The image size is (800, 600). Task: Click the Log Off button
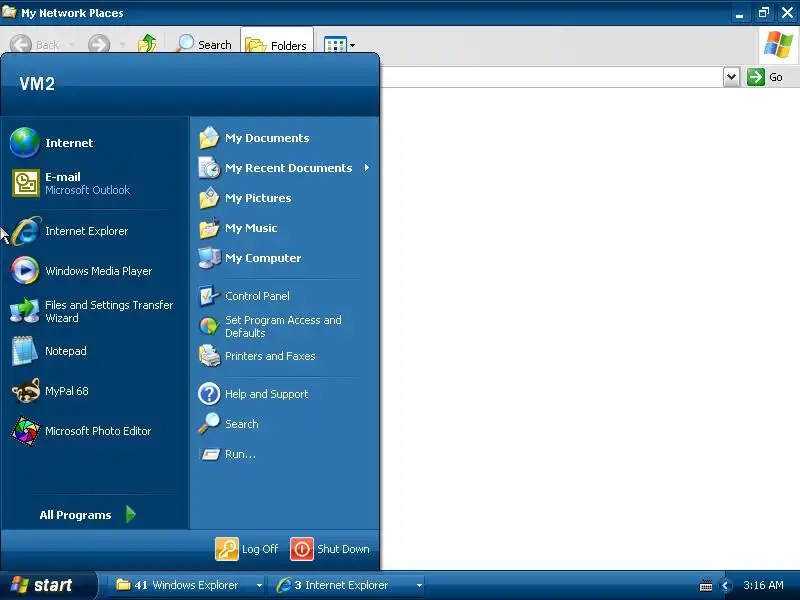click(x=247, y=549)
